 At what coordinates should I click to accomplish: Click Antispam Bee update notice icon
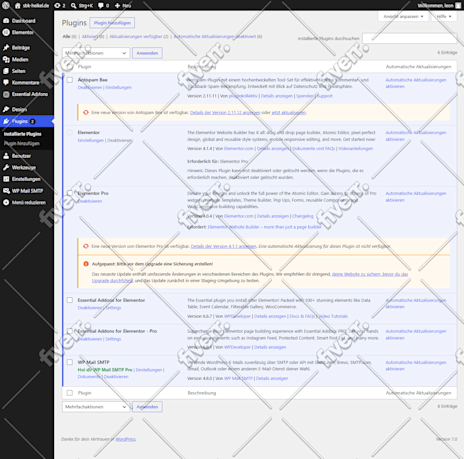(86, 112)
